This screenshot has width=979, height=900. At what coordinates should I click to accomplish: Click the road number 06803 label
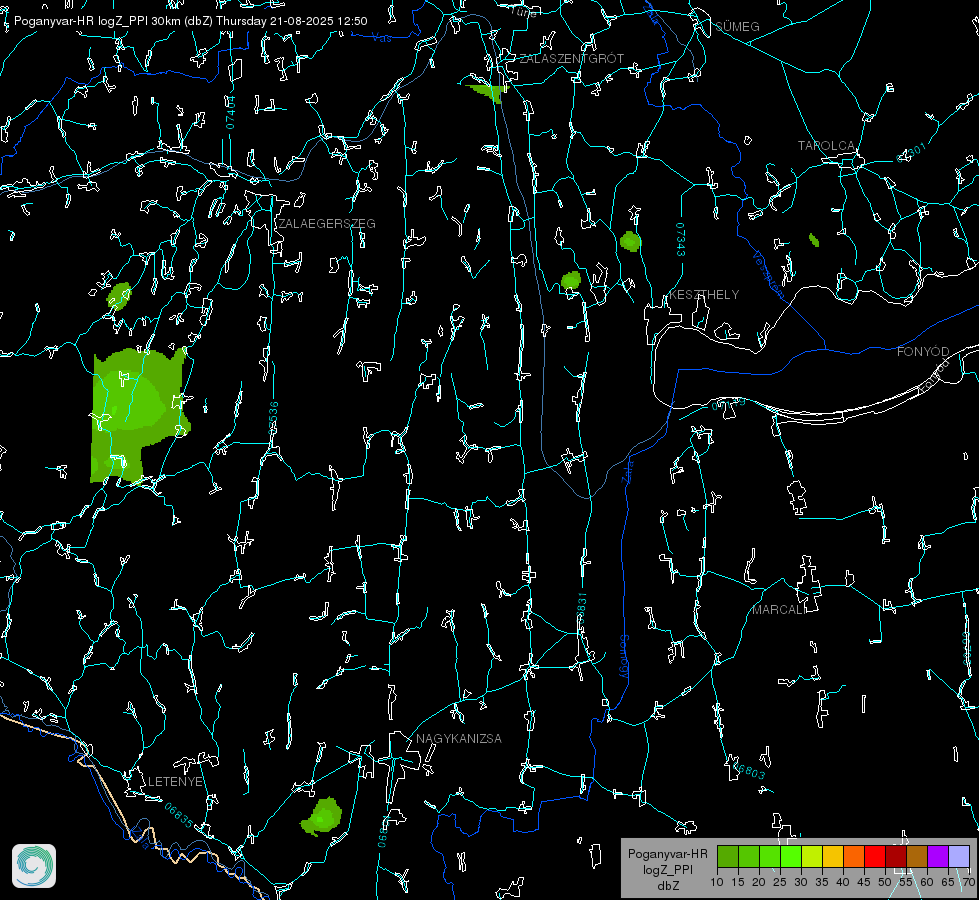749,770
